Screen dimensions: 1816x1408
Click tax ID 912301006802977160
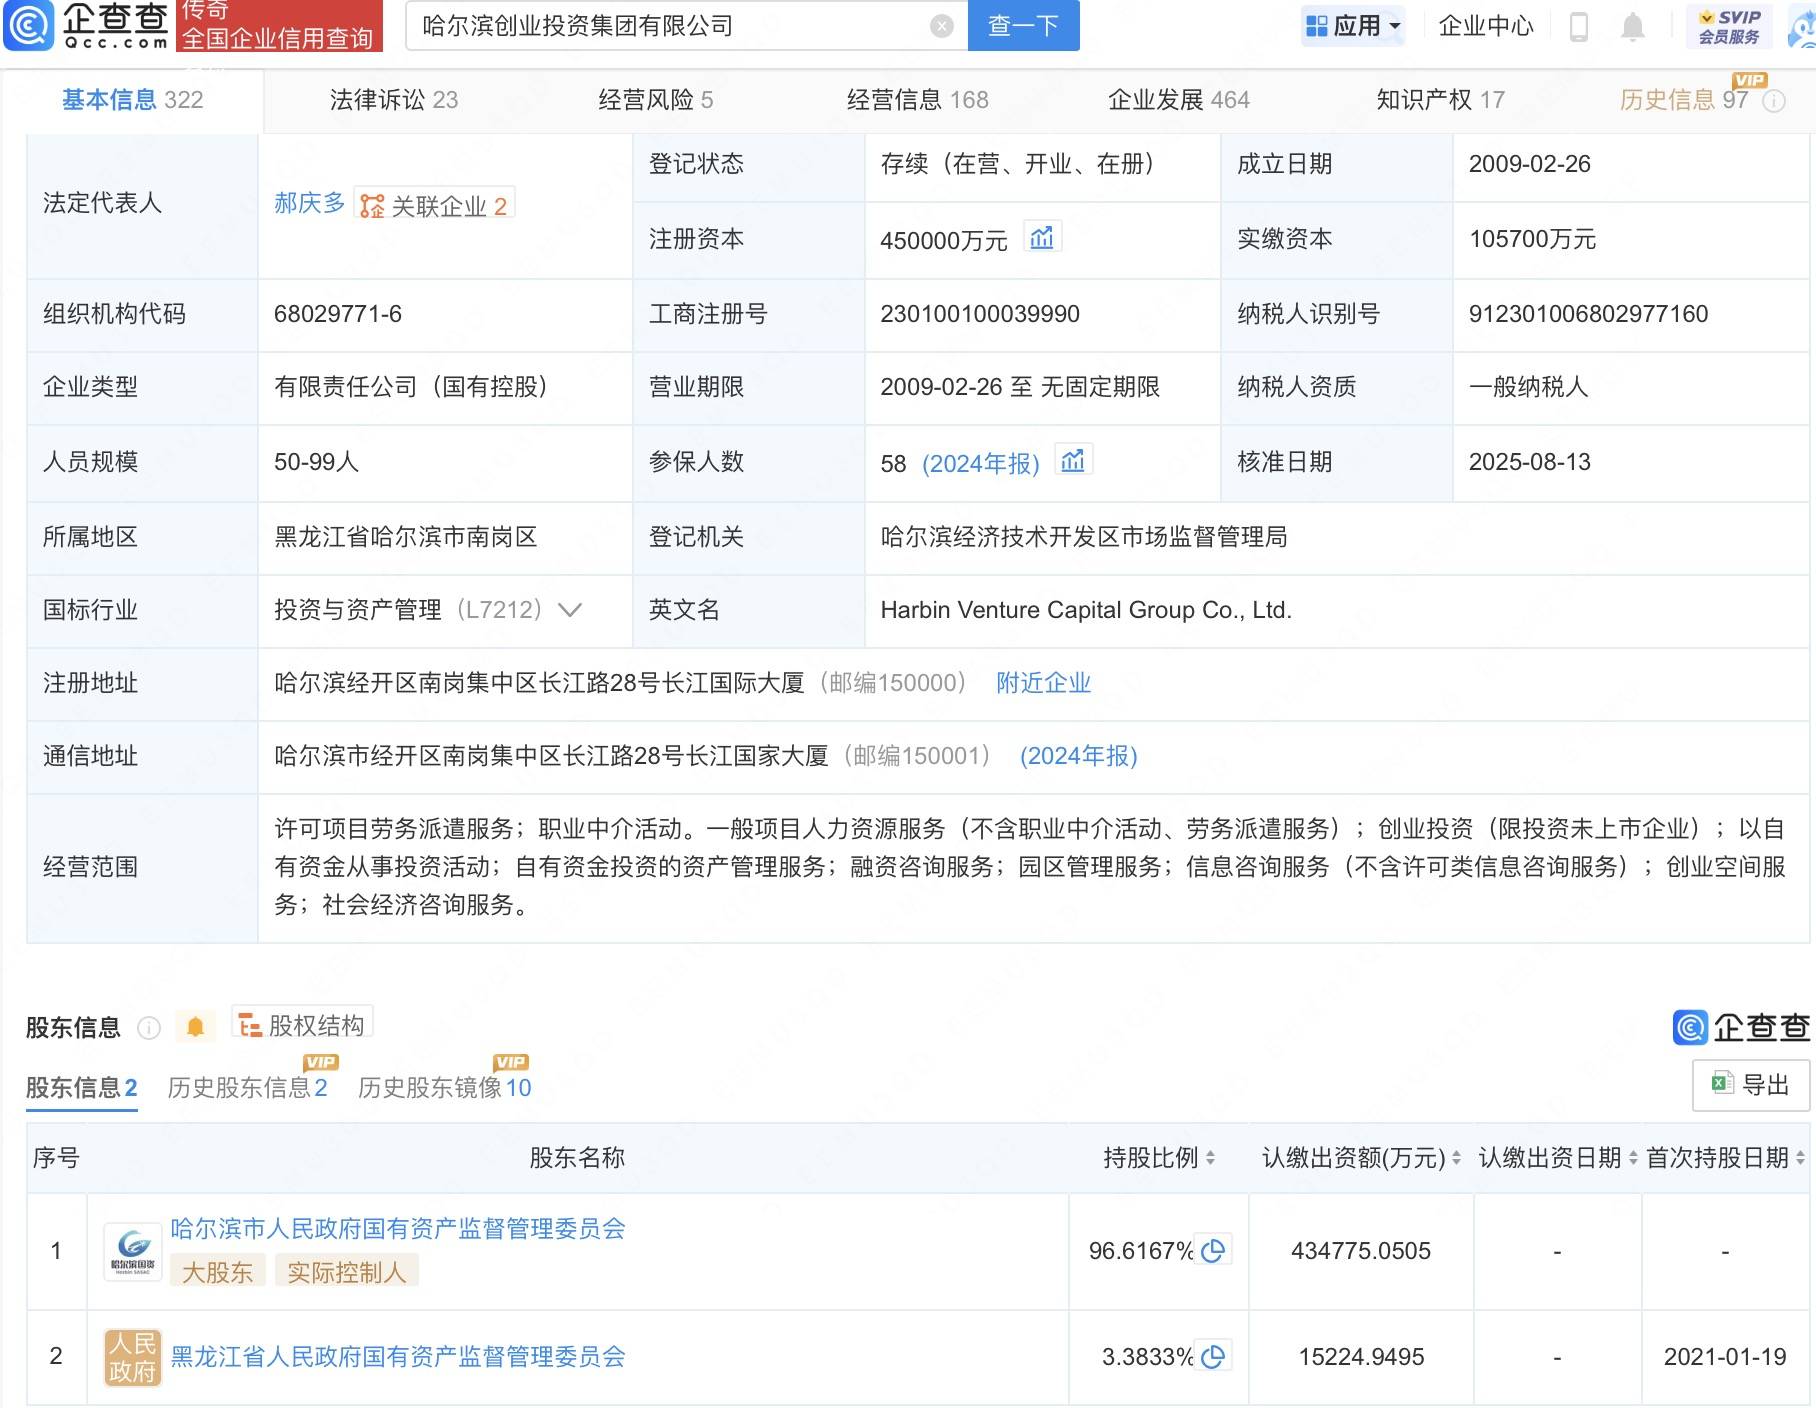pos(1588,314)
